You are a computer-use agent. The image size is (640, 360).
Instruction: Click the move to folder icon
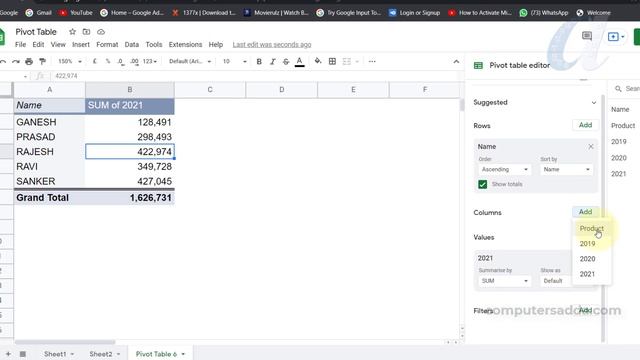[x=87, y=31]
